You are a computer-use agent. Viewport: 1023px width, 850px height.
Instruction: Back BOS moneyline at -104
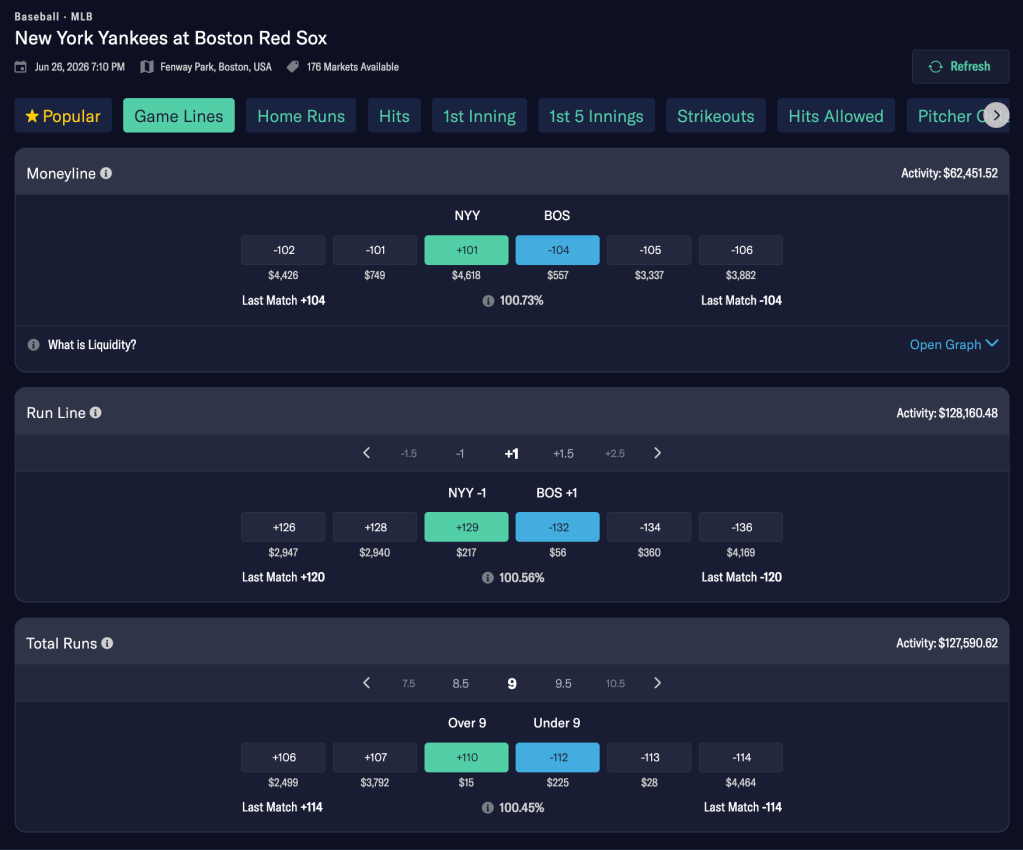[558, 250]
